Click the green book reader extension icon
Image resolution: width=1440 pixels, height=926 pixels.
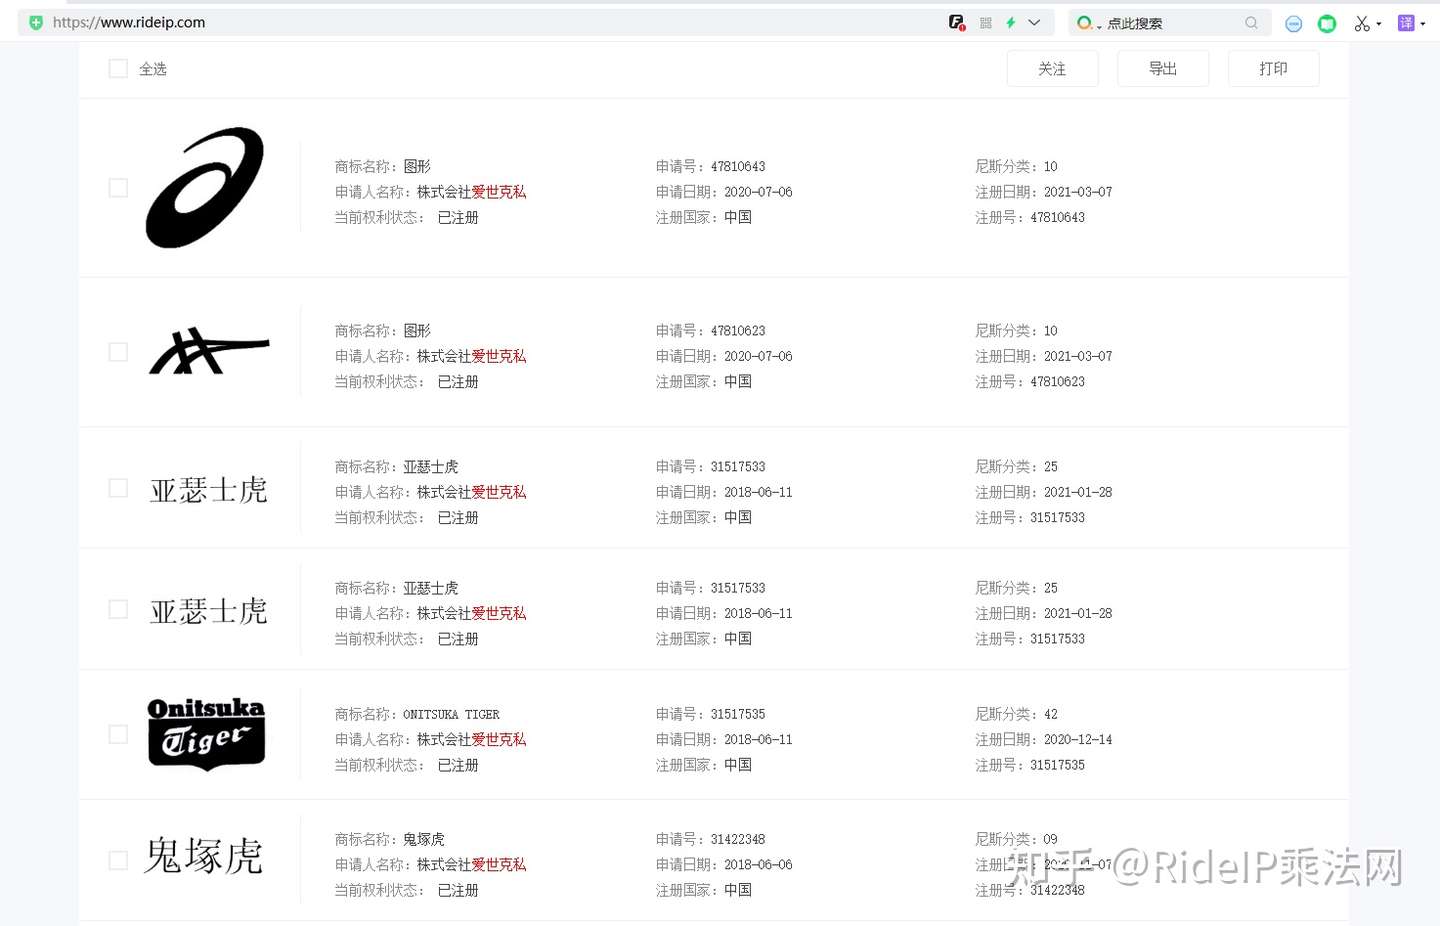tap(1327, 23)
